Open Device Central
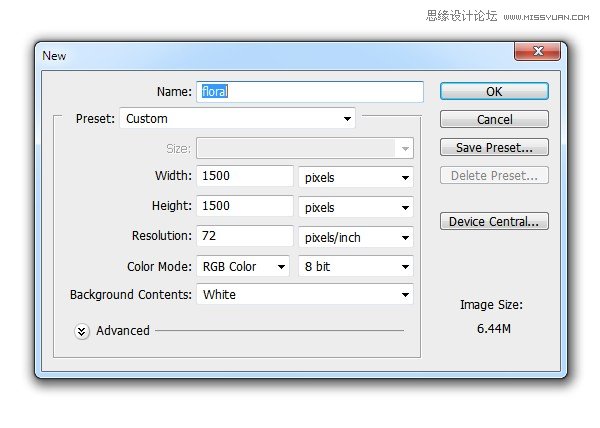600x428 pixels. pos(494,221)
